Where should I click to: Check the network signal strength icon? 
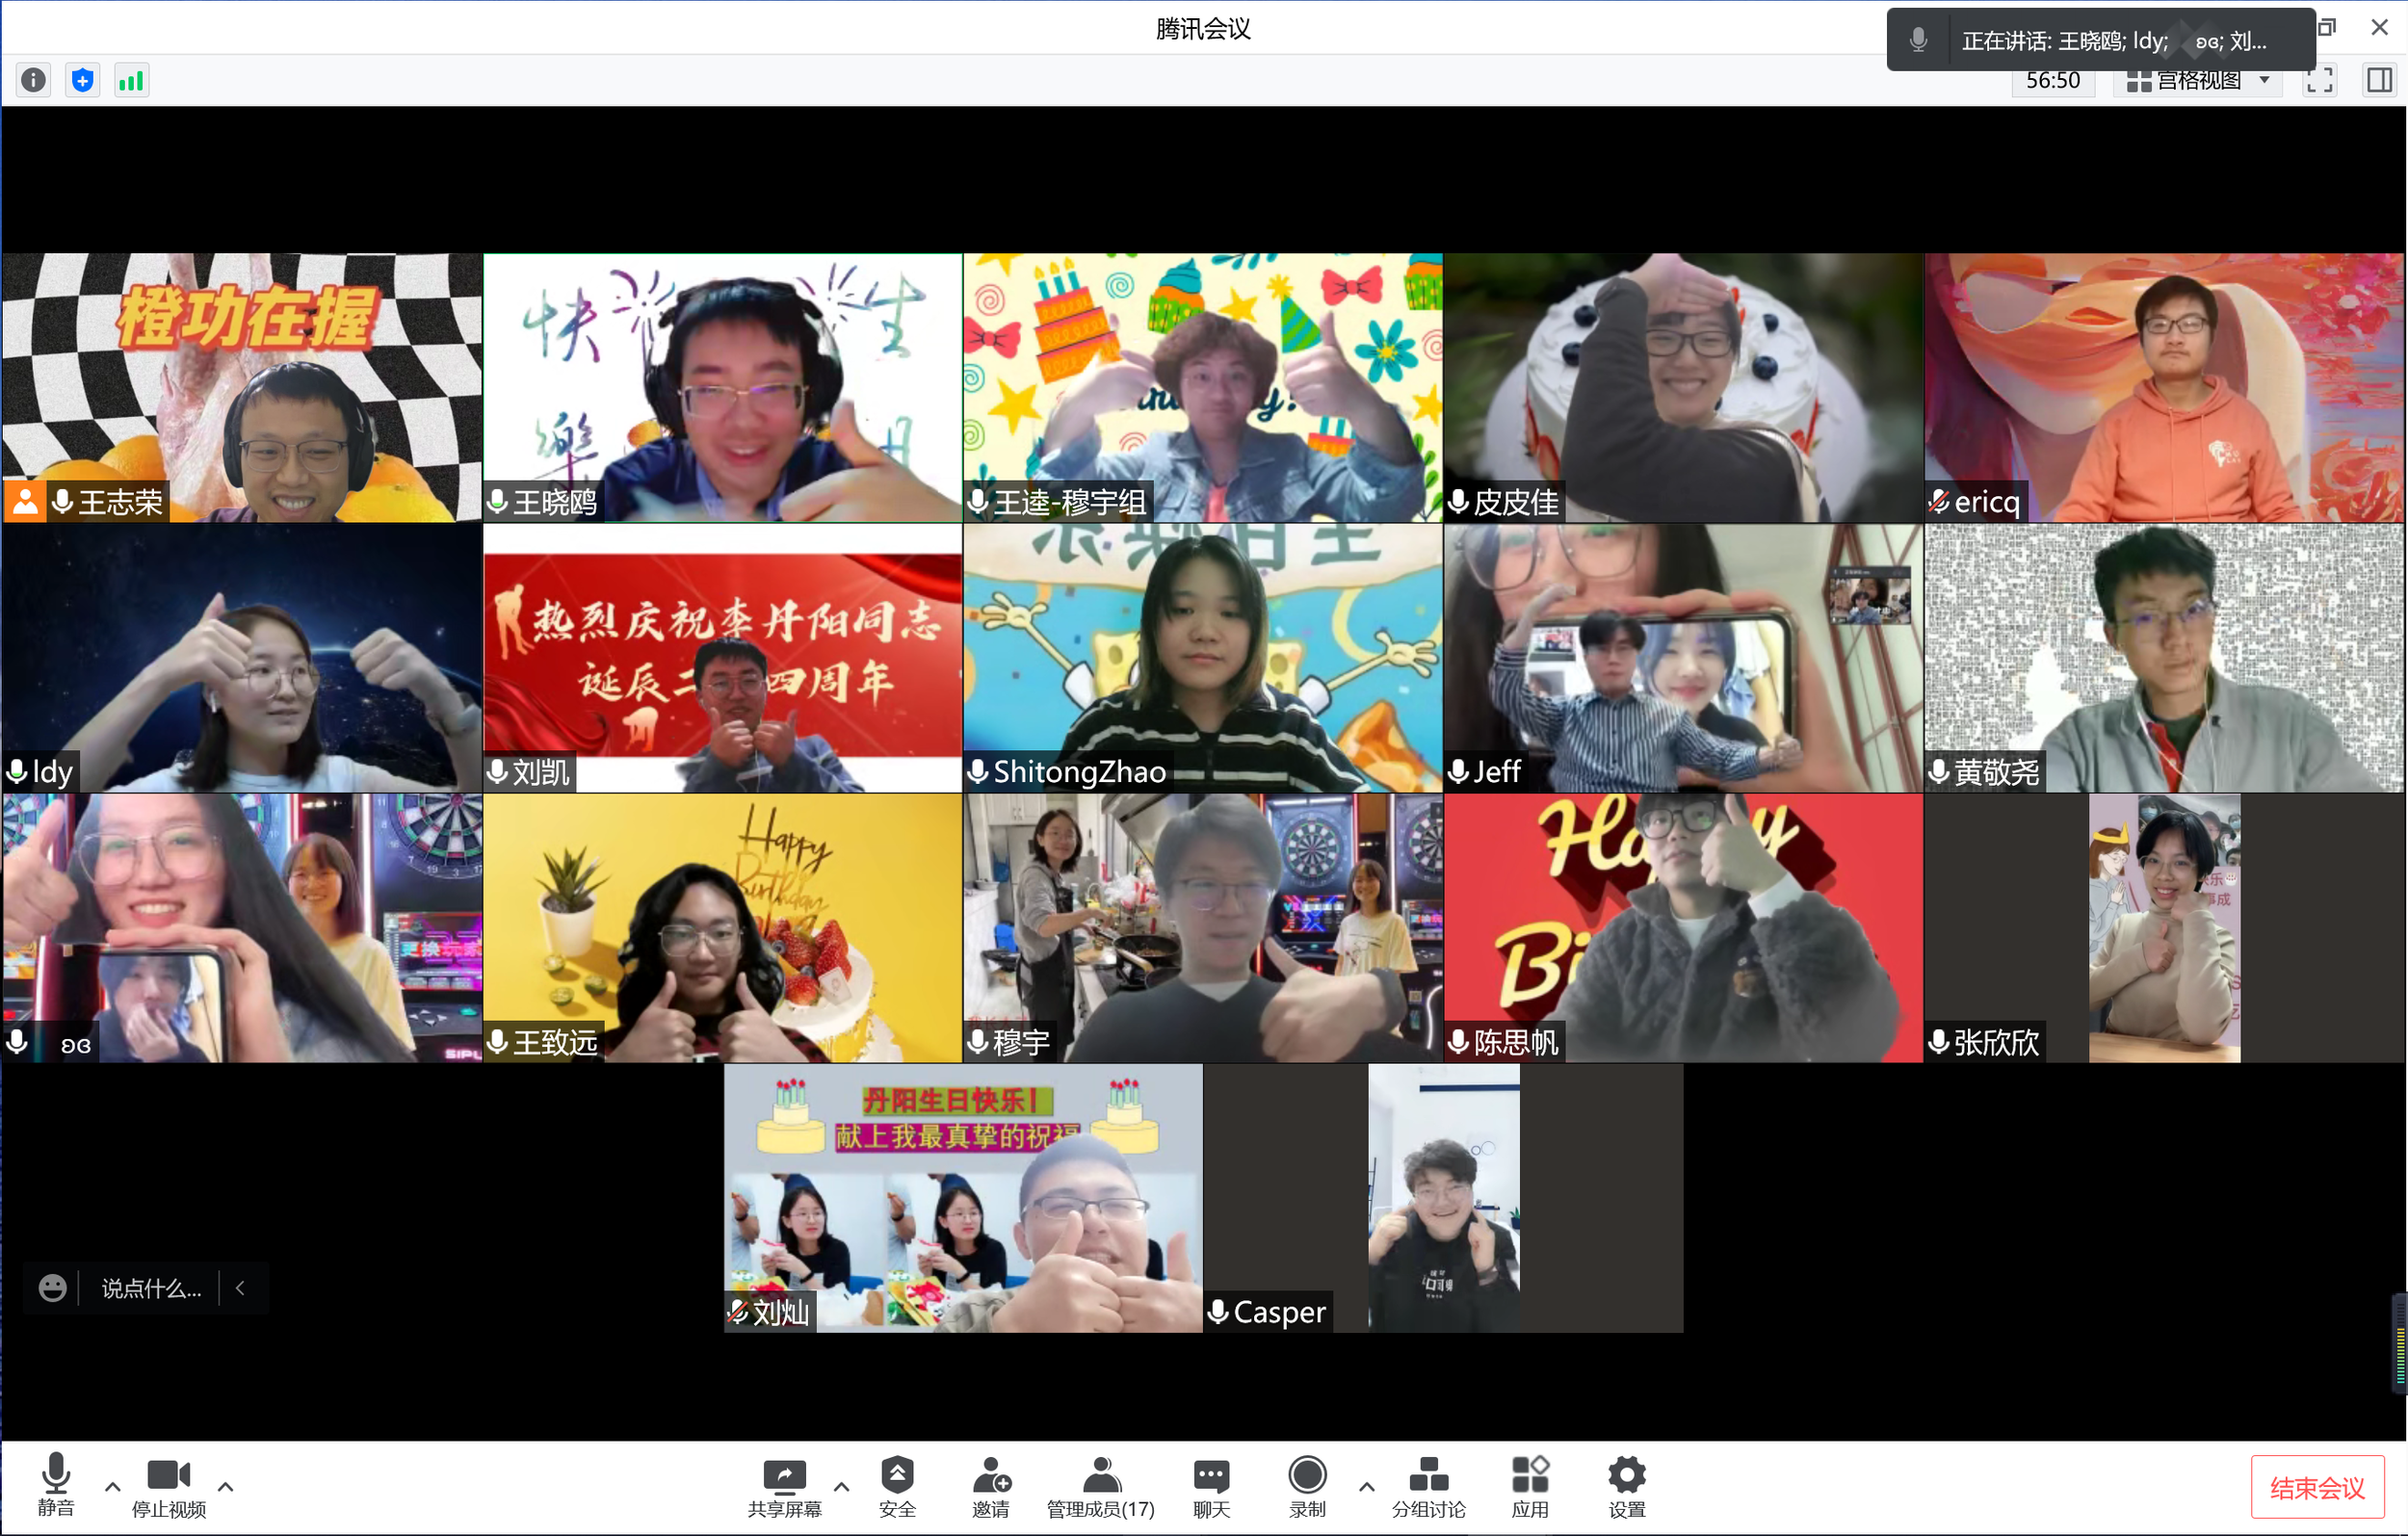[131, 80]
